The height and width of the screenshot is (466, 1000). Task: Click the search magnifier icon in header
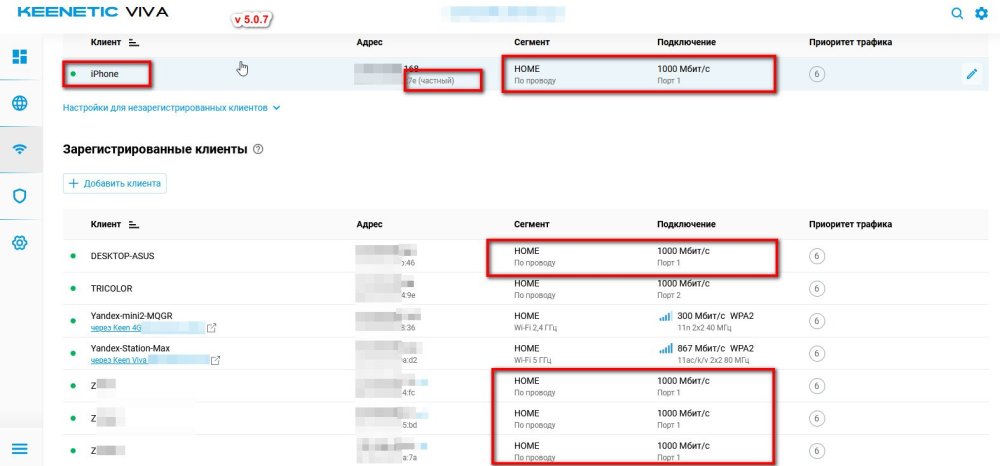(x=957, y=14)
